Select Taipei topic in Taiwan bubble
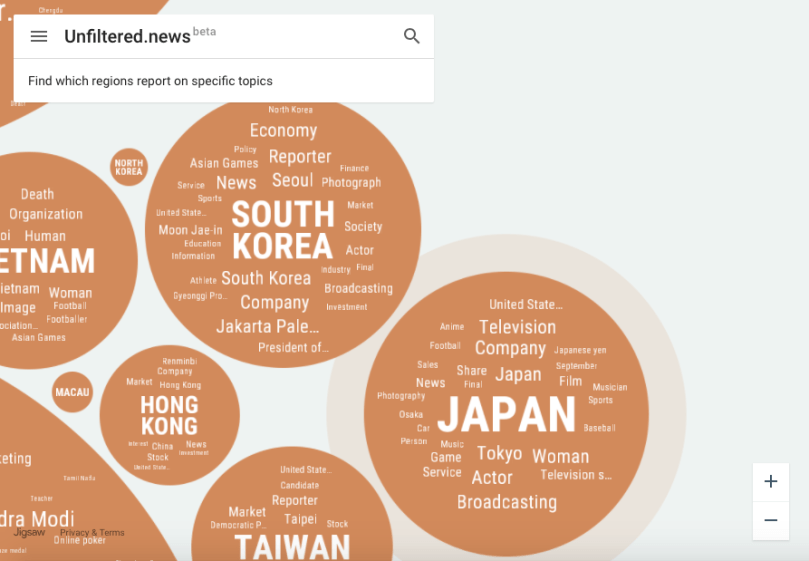Image resolution: width=809 pixels, height=561 pixels. click(300, 519)
